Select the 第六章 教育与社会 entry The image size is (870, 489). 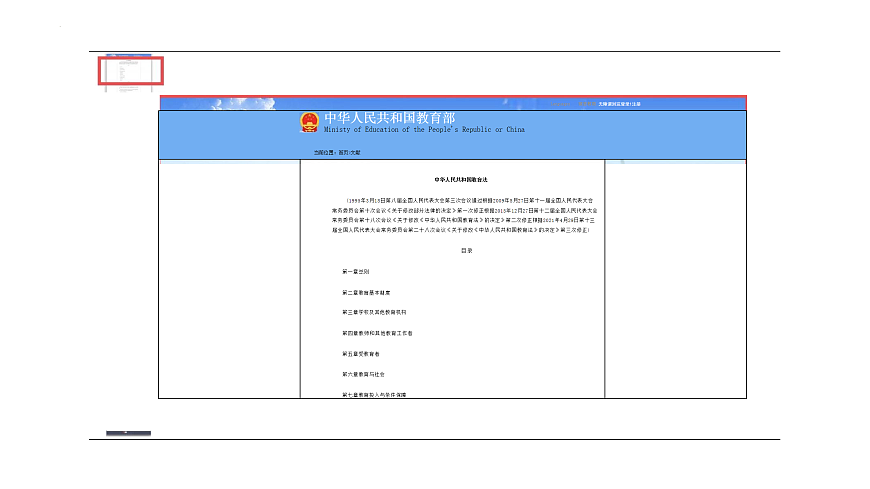363,375
